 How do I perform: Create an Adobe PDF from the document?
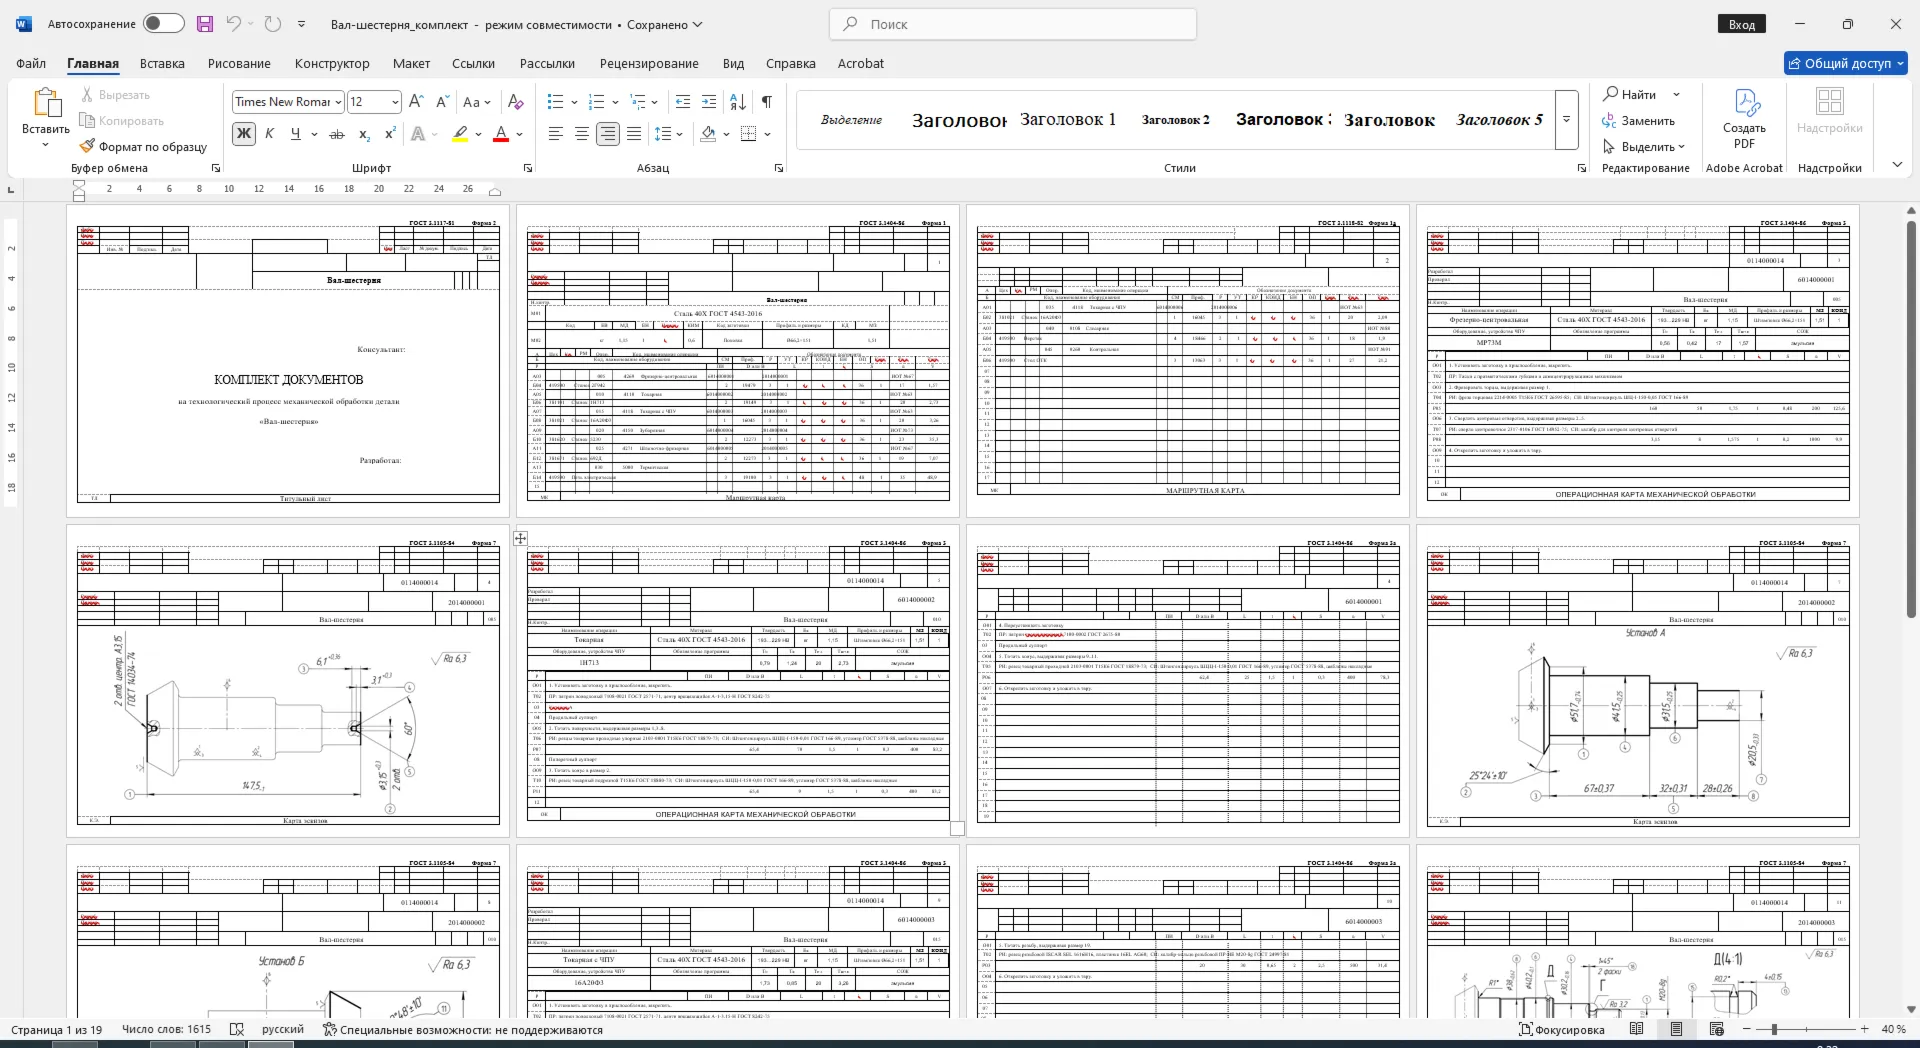(1744, 118)
